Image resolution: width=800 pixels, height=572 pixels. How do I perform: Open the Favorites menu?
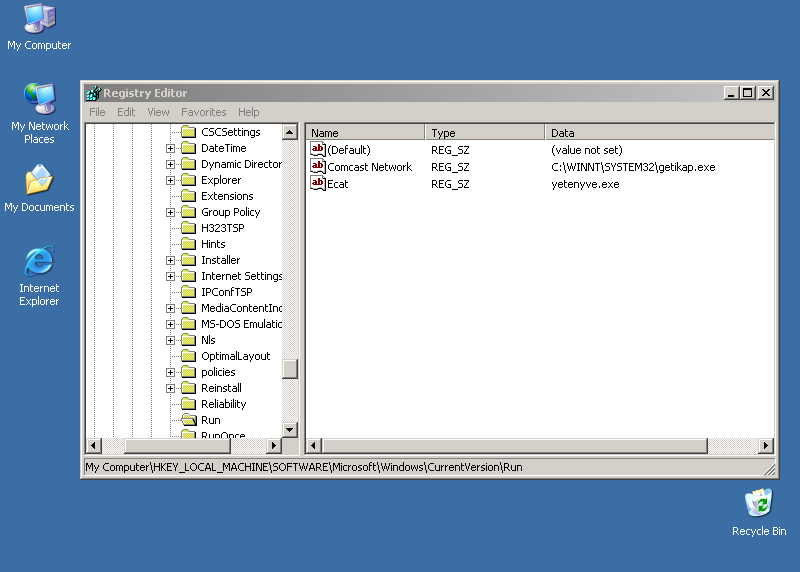[x=204, y=112]
